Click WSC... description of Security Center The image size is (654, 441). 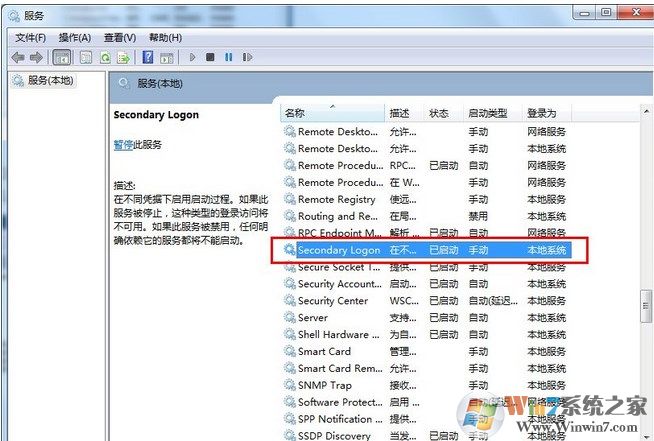point(404,300)
